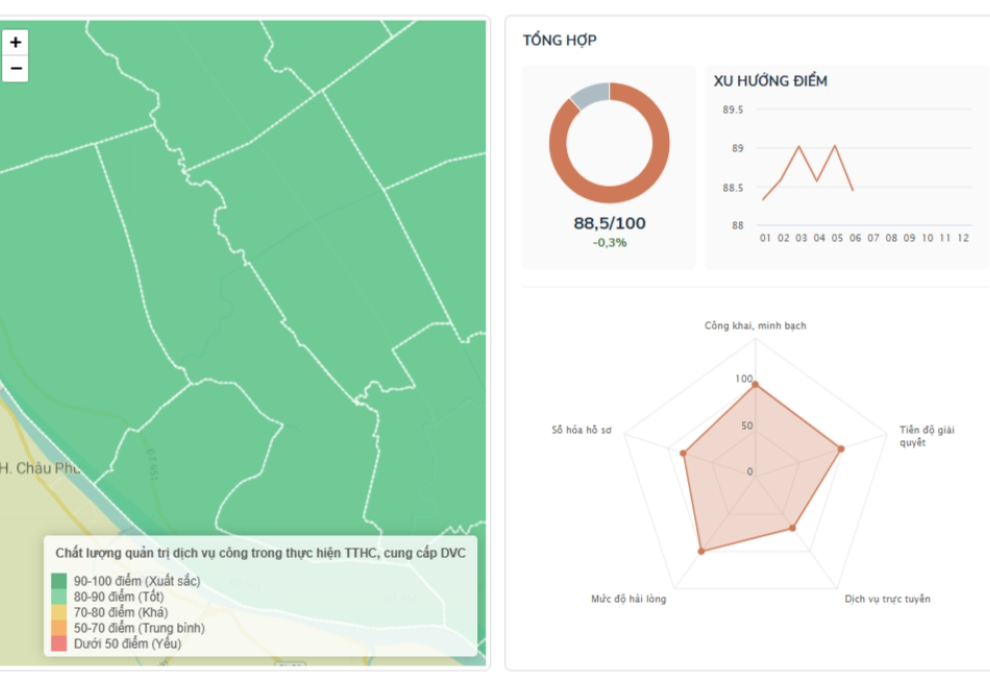This screenshot has width=990, height=680.
Task: Click the month 05 peak on trend line
Action: pyautogui.click(x=835, y=146)
